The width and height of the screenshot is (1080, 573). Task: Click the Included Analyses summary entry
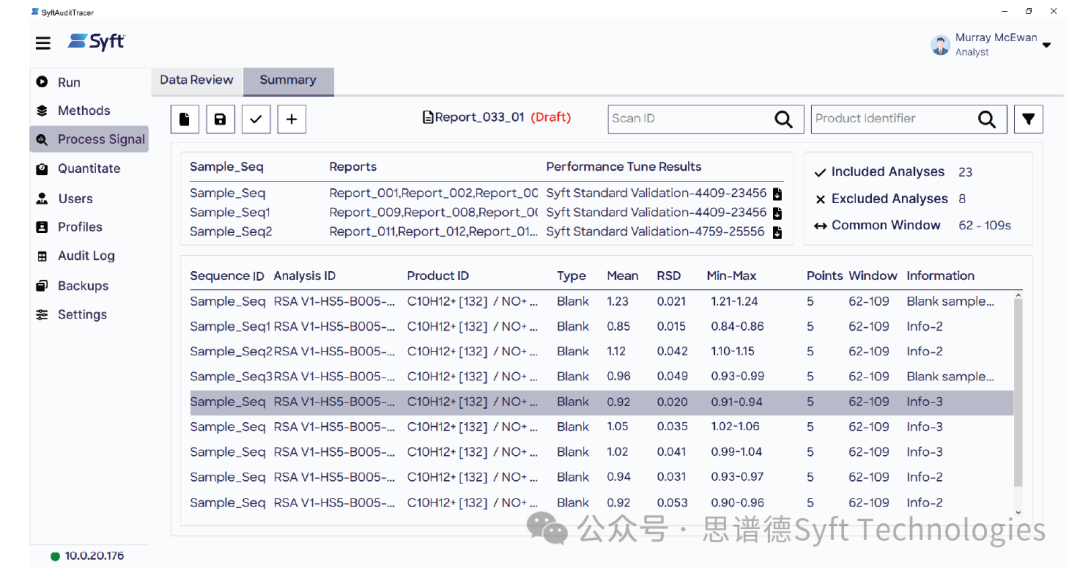pos(893,172)
